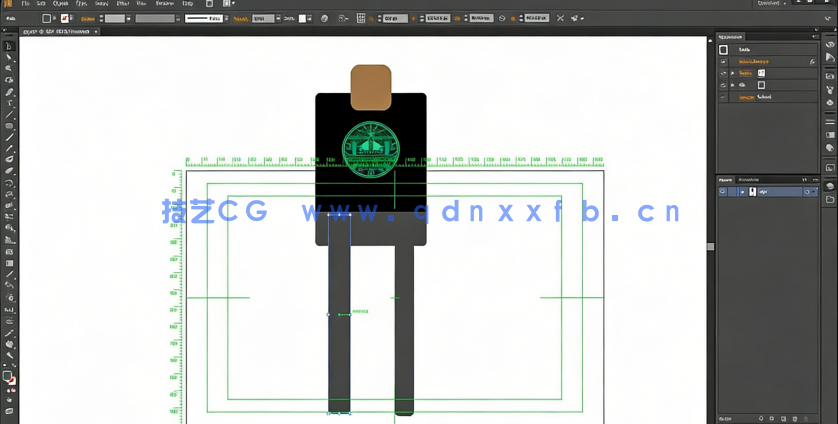
Task: Select the Direct Selection tool
Action: (x=9, y=58)
